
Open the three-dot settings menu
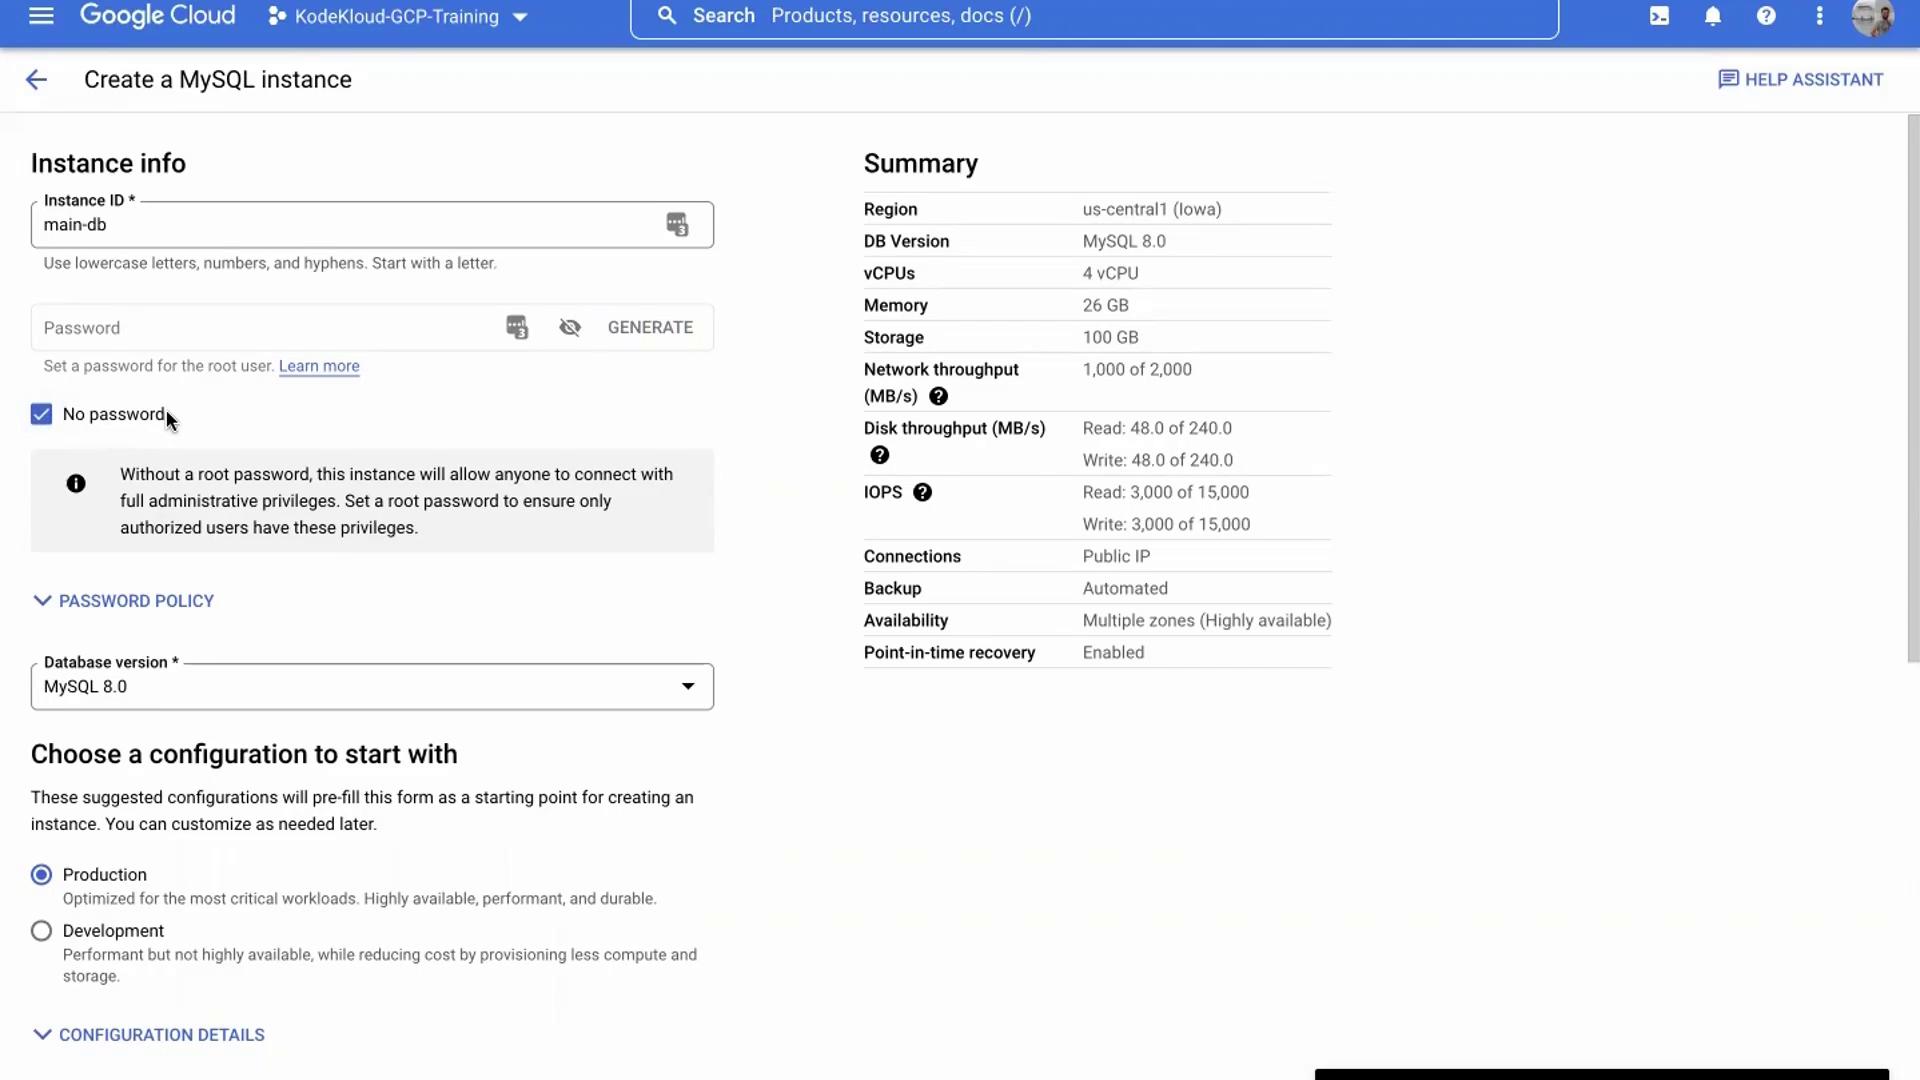click(1820, 16)
